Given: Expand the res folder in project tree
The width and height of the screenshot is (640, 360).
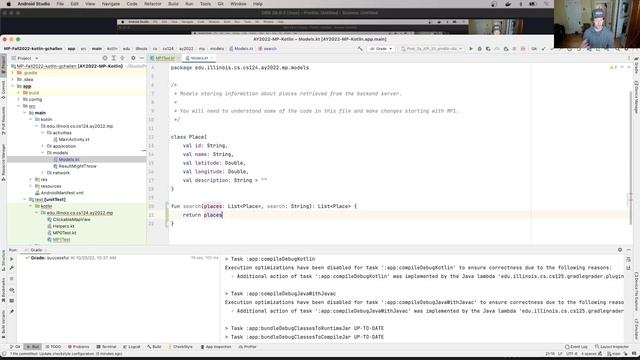Looking at the screenshot, I should 31,180.
